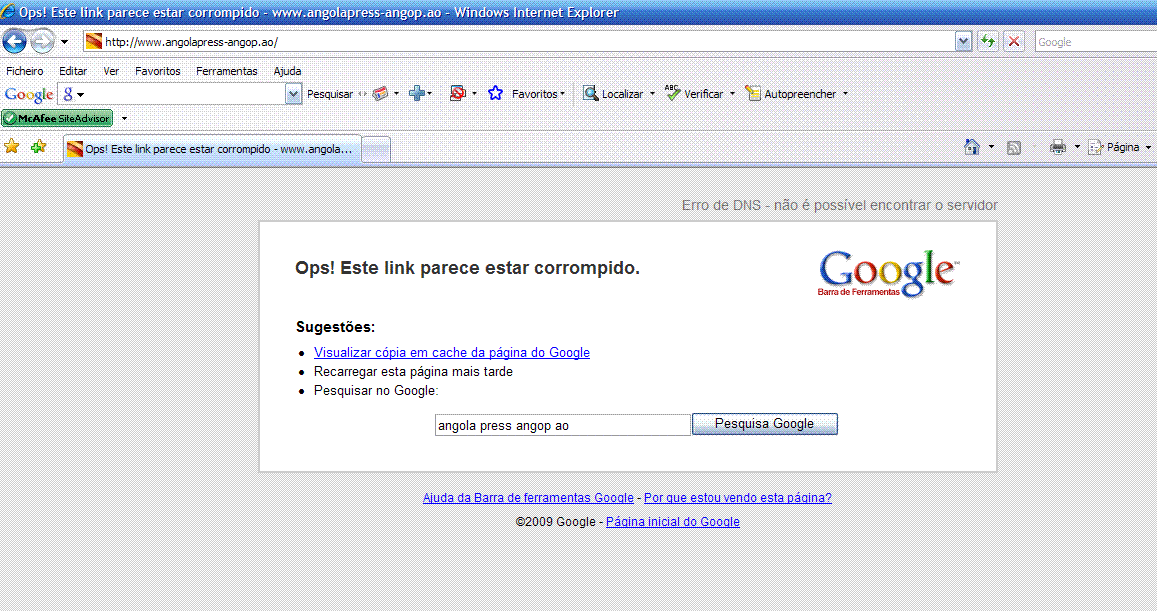Select the Ops! Este link tab

point(210,146)
